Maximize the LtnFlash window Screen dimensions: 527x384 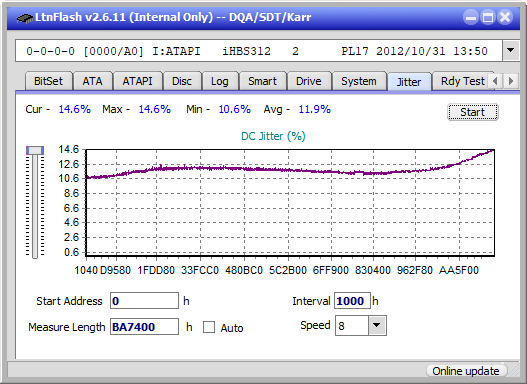point(488,17)
